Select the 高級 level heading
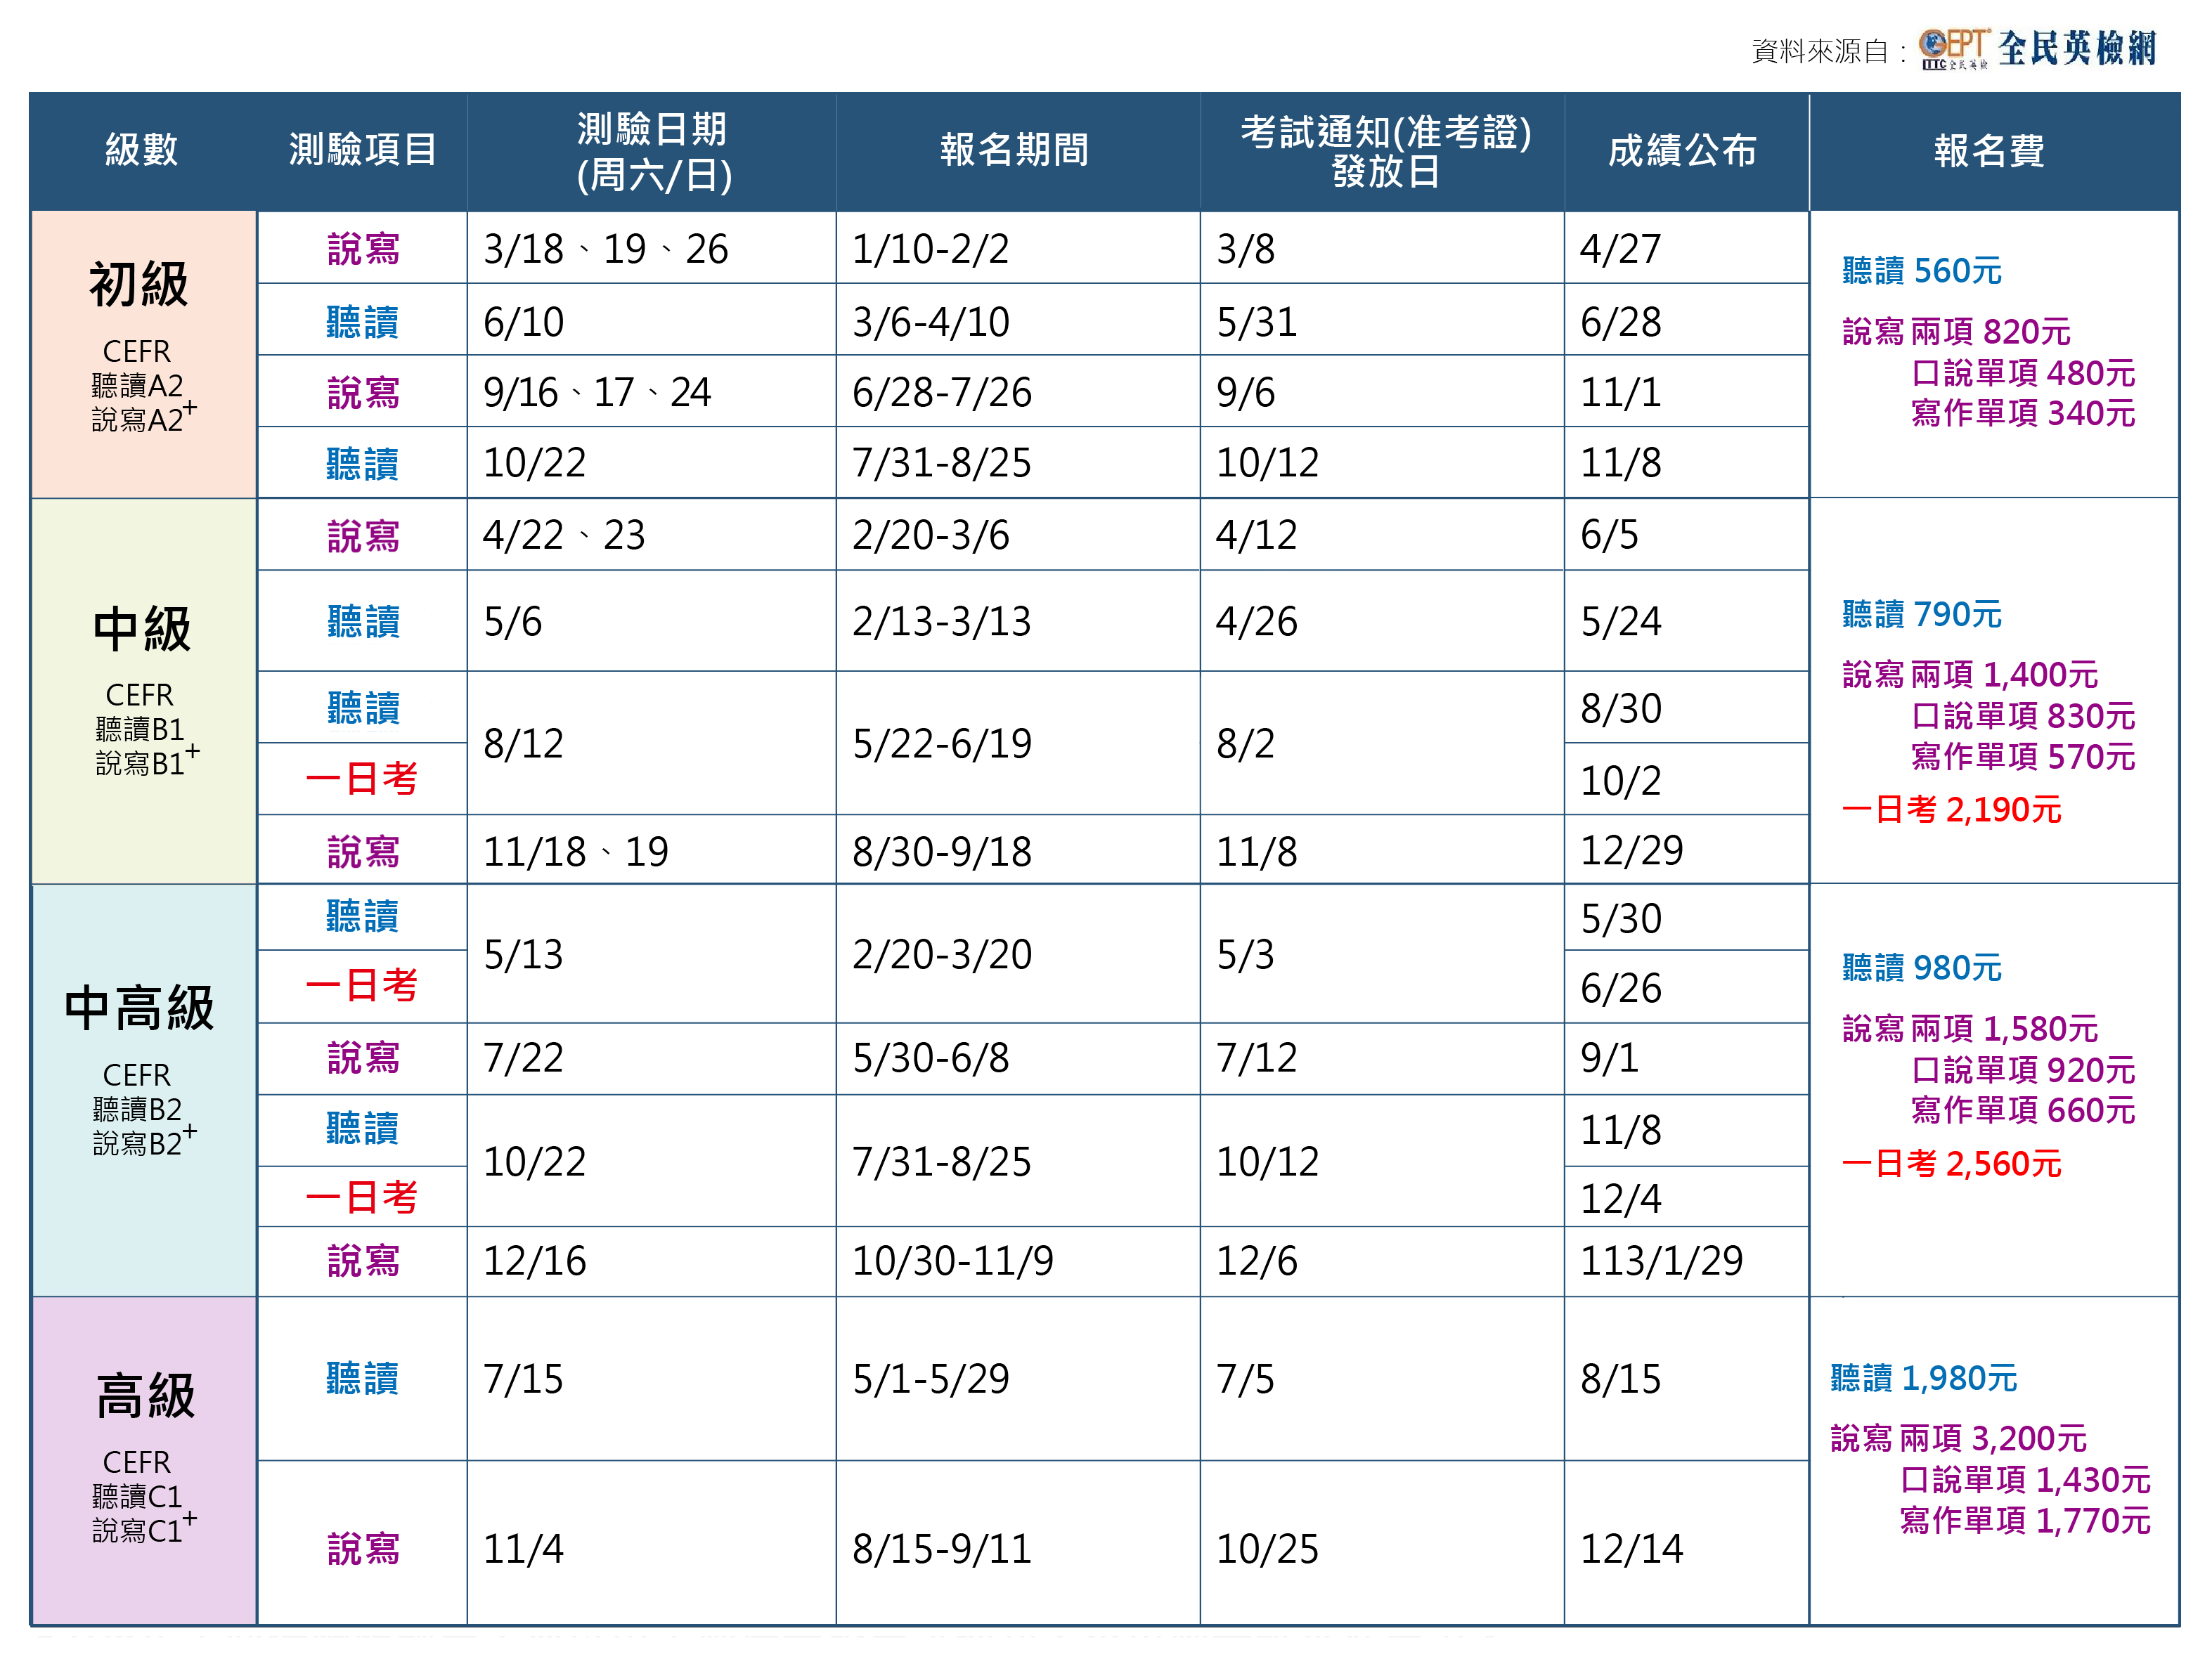This screenshot has height=1671, width=2212. (145, 1396)
